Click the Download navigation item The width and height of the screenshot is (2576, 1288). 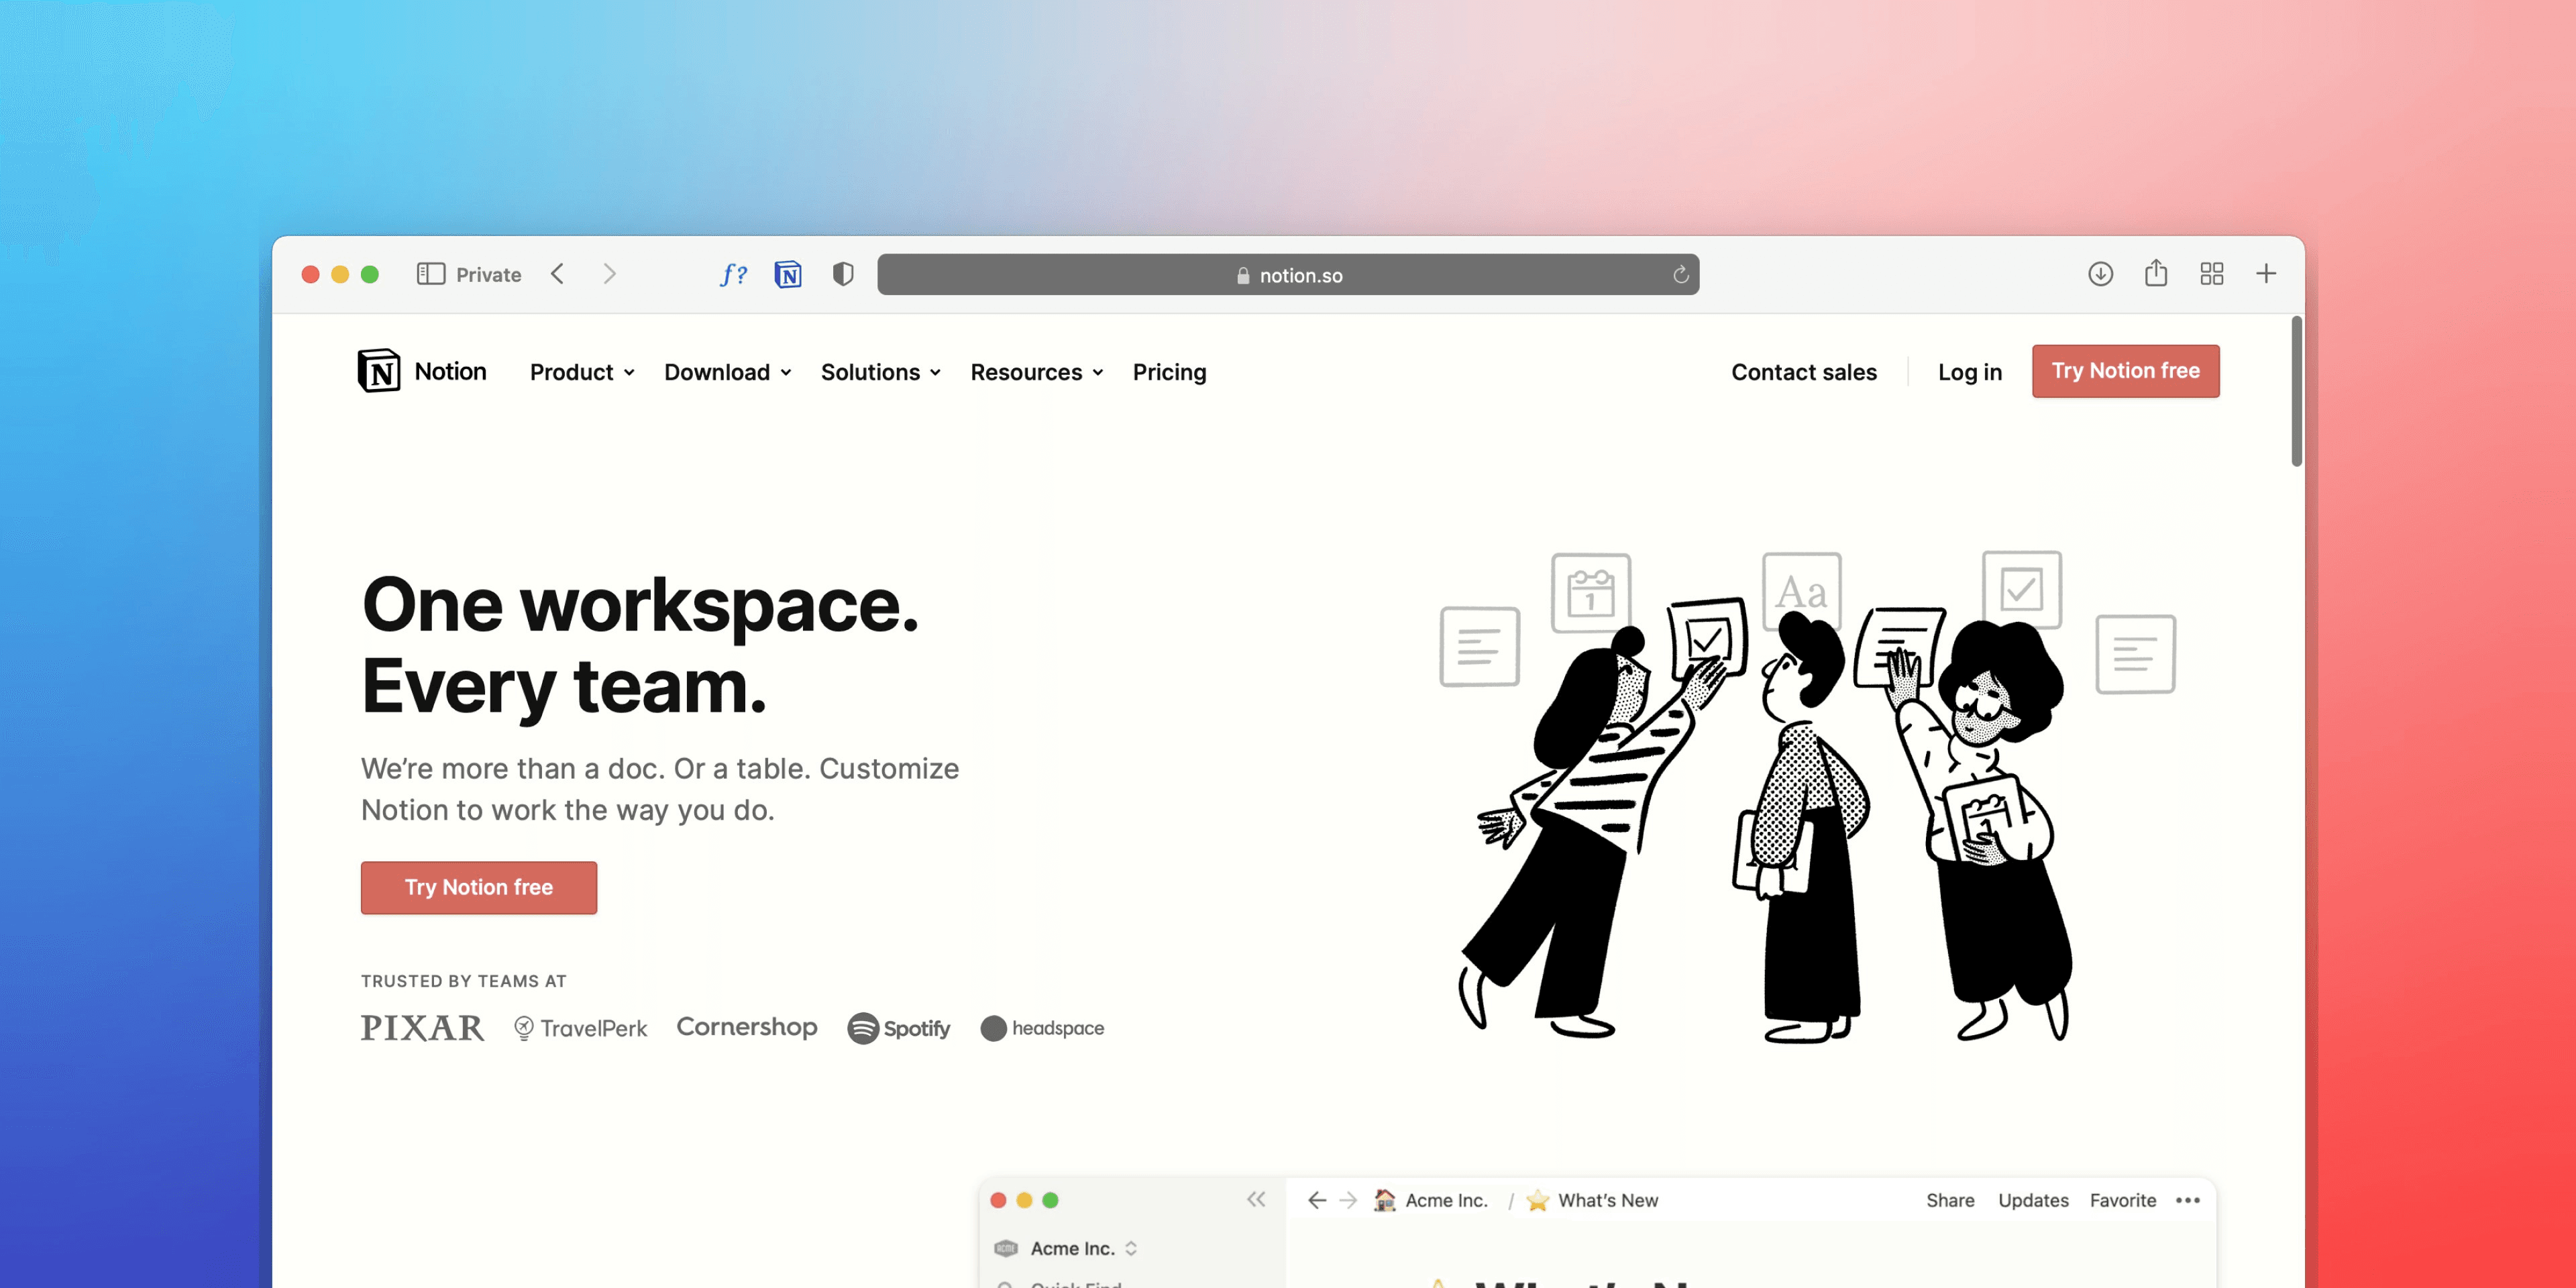[x=726, y=371]
